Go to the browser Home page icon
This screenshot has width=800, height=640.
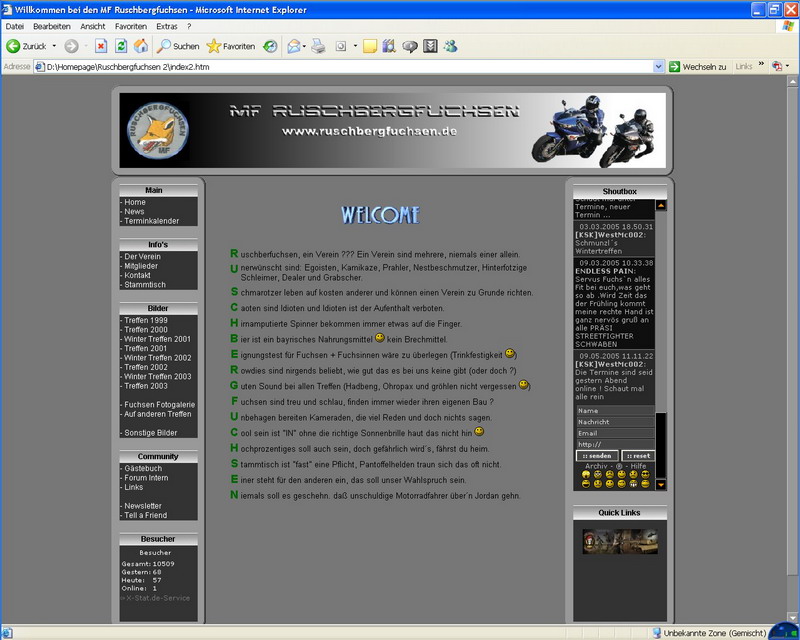click(x=141, y=46)
